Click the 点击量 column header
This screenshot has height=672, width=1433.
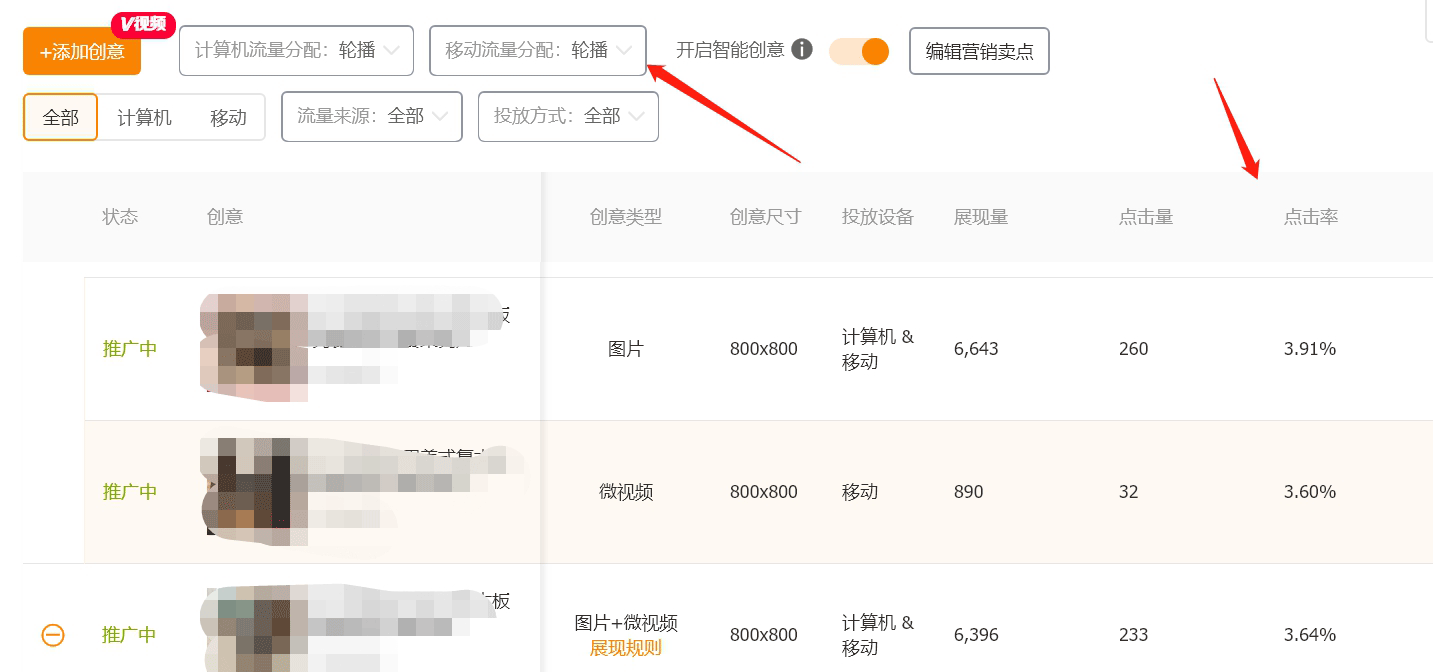pos(1145,217)
